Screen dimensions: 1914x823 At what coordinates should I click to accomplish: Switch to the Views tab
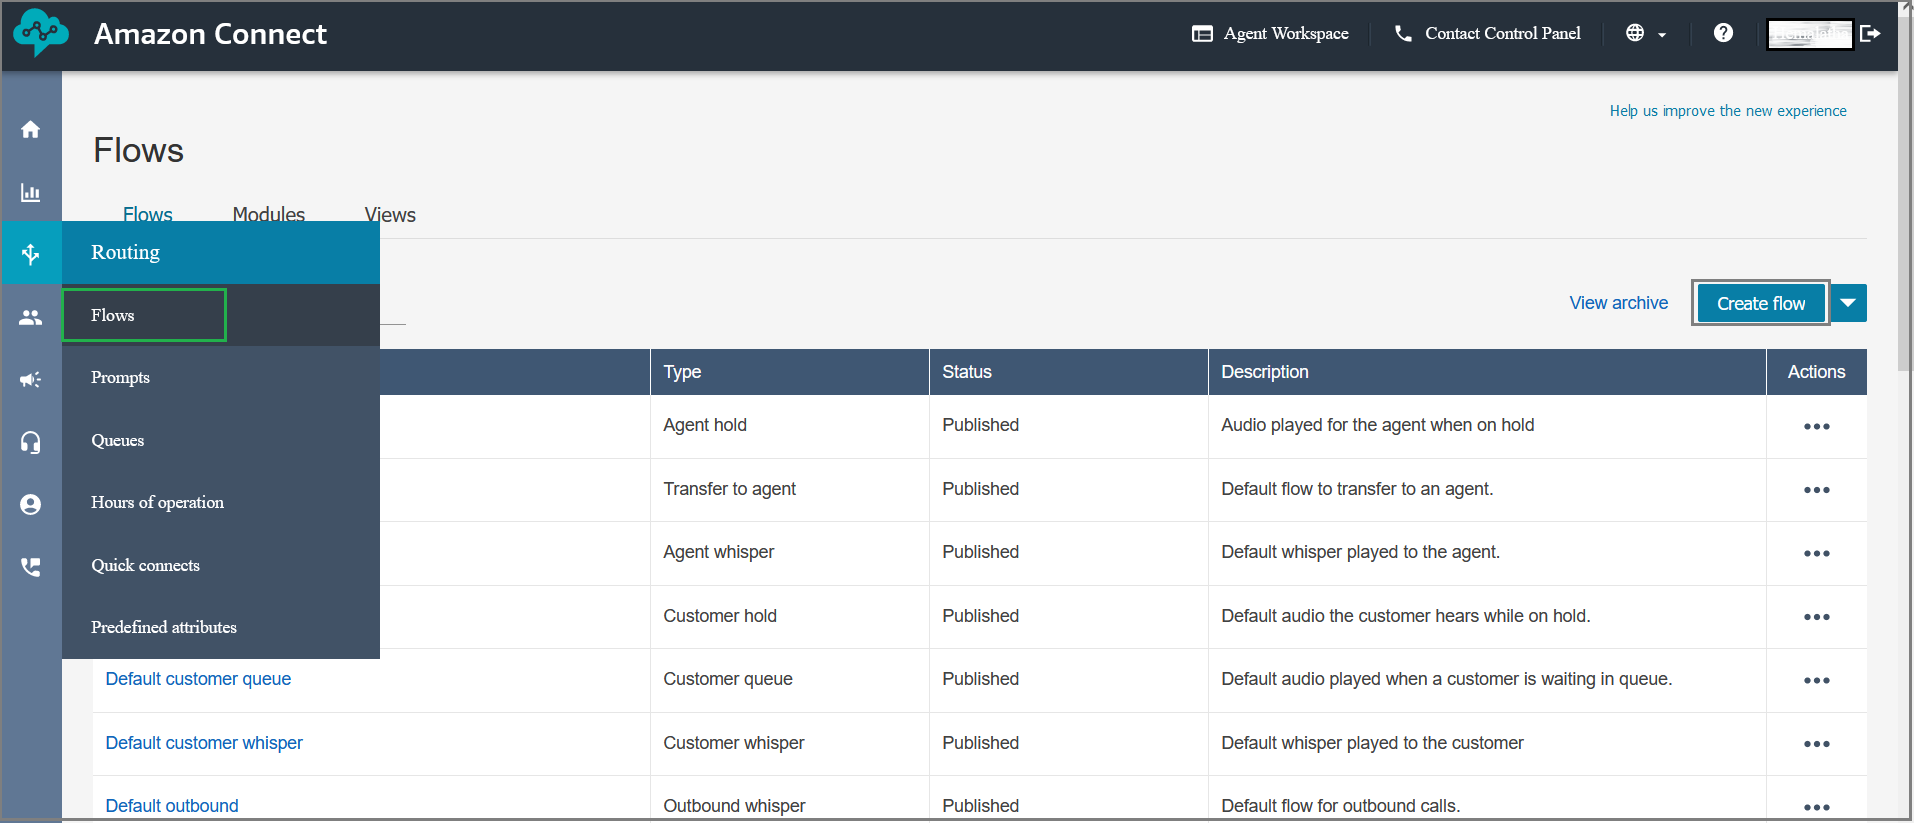tap(390, 215)
